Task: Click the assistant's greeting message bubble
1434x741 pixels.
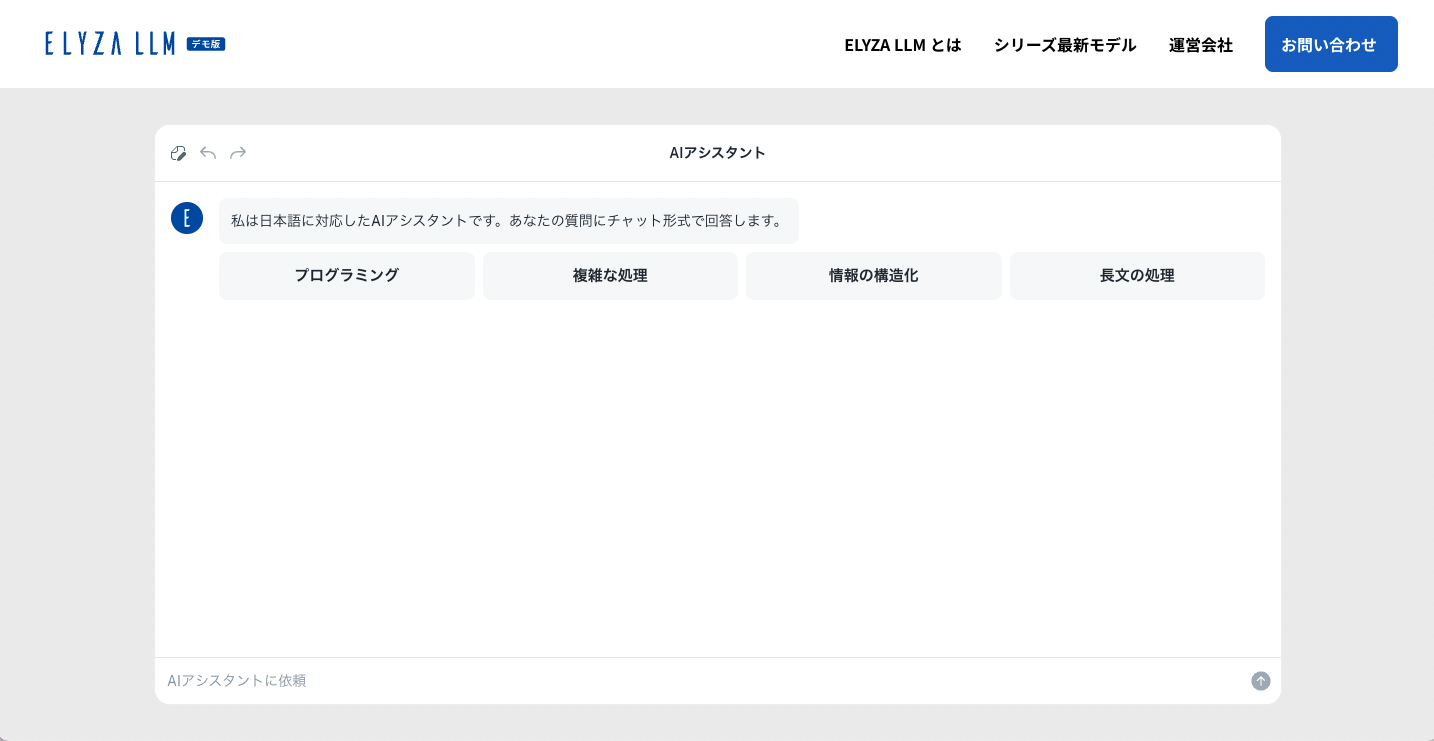Action: (508, 221)
